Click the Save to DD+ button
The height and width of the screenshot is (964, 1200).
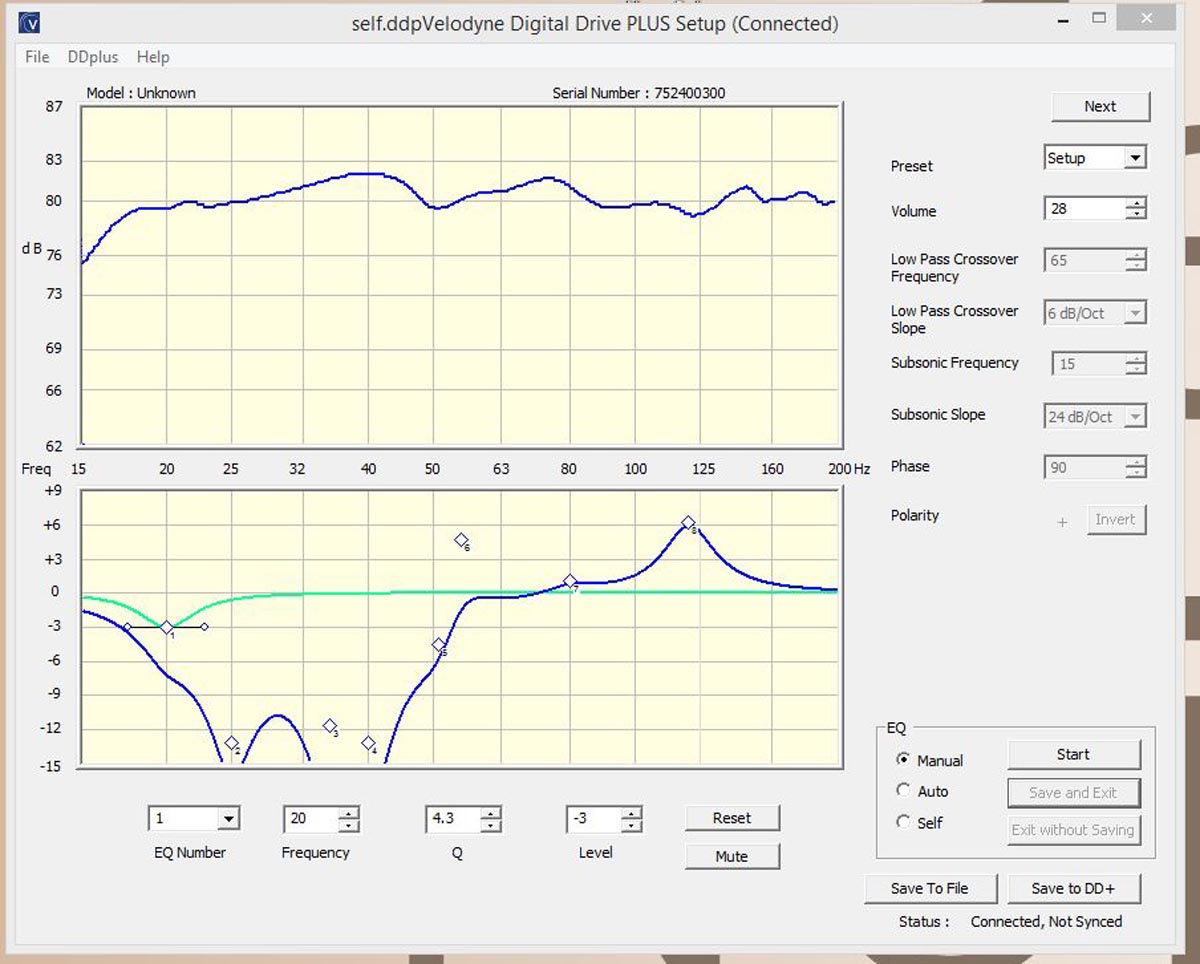1072,888
